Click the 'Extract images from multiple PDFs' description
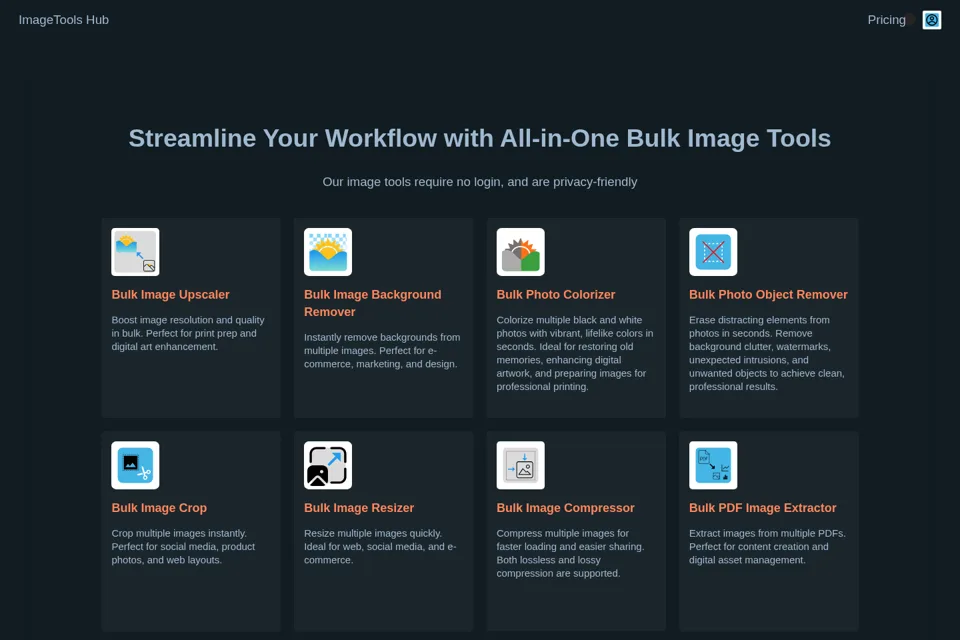 pyautogui.click(x=767, y=546)
